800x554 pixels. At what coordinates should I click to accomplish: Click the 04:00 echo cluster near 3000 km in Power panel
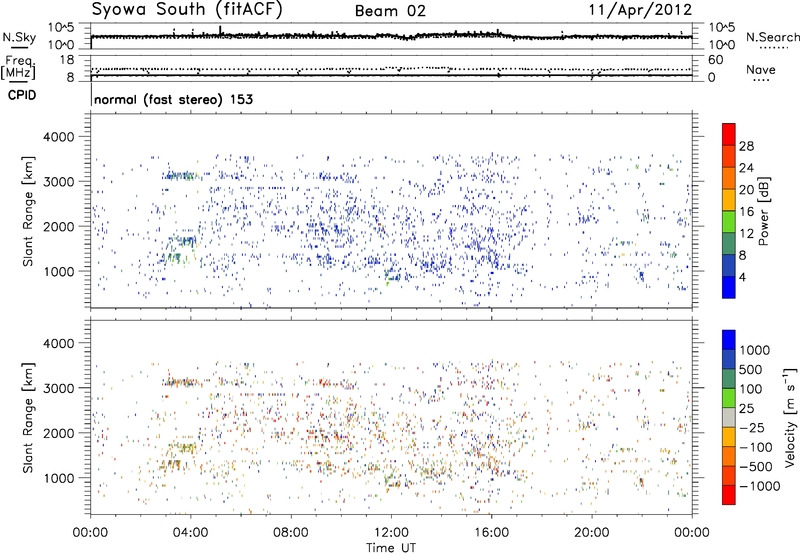(x=179, y=176)
